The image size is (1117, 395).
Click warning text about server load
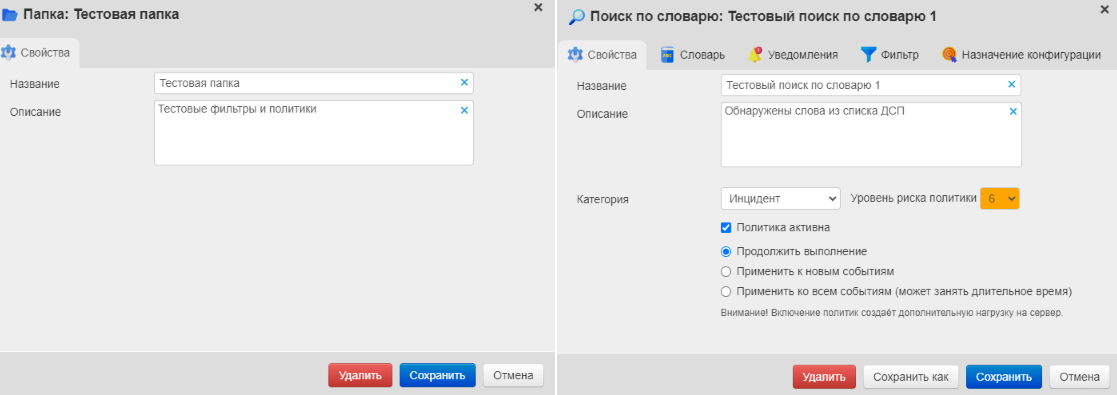pyautogui.click(x=891, y=312)
